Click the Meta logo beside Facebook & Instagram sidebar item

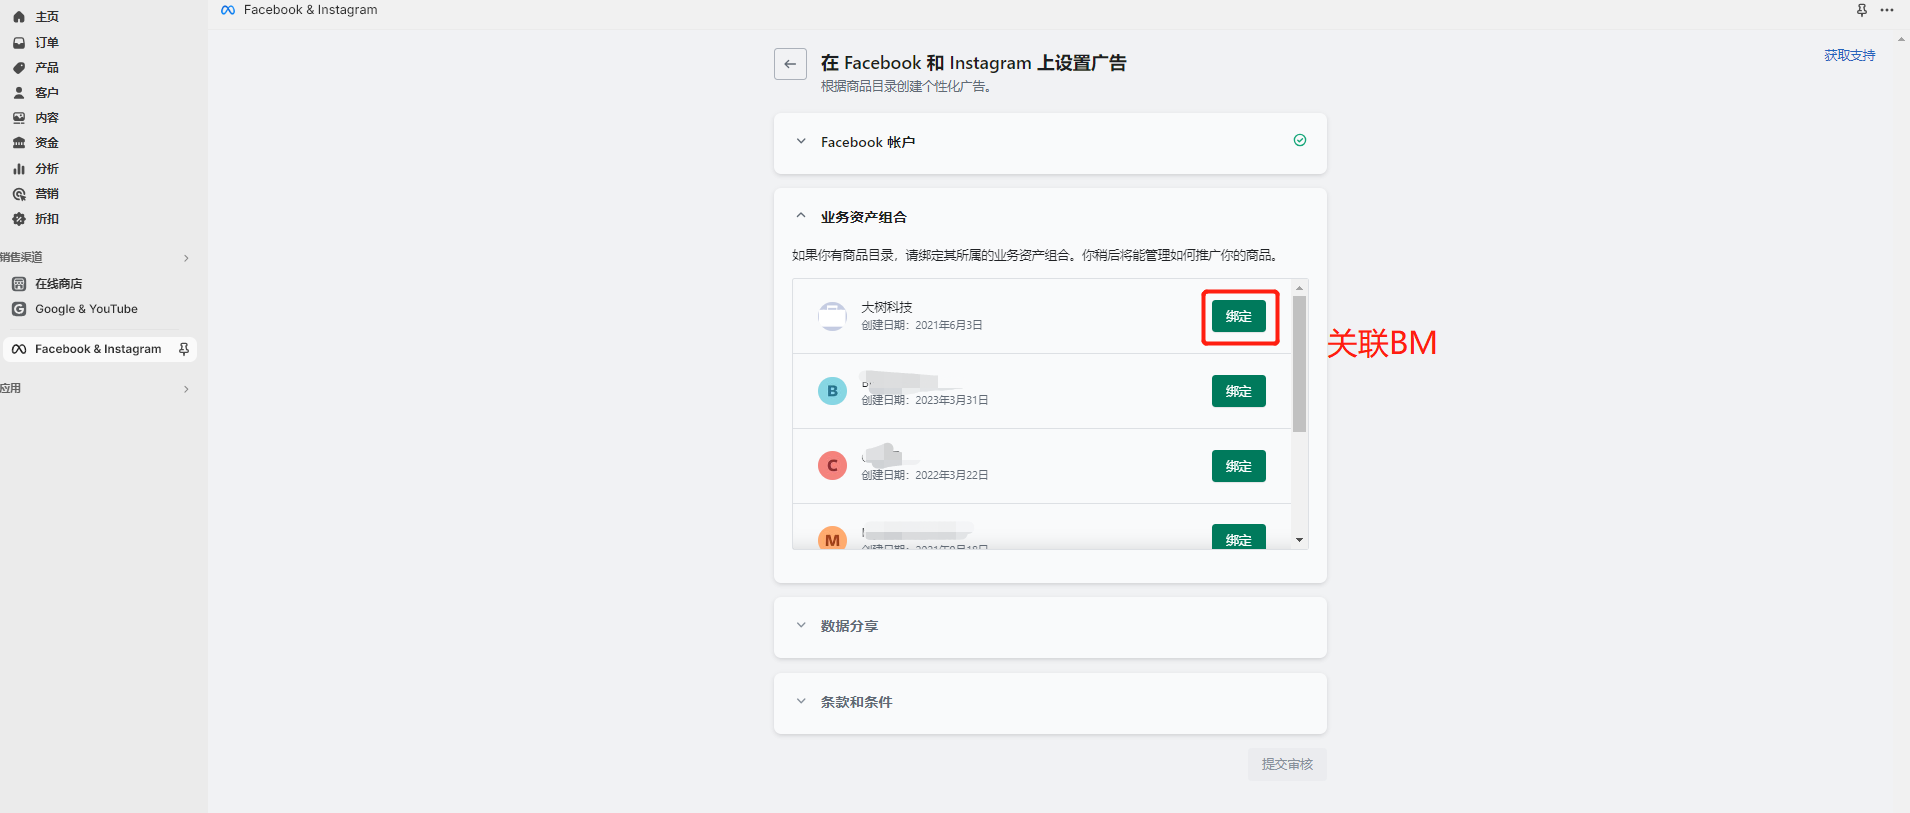(19, 349)
